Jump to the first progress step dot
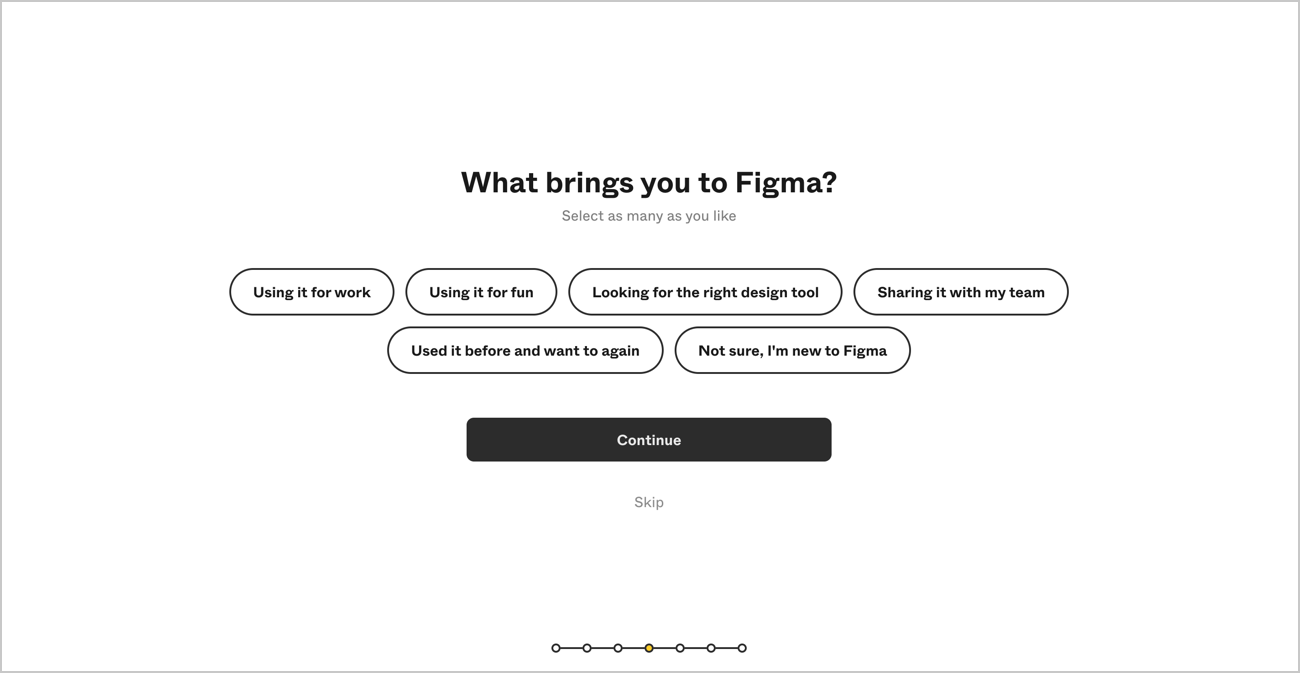1300x673 pixels. [556, 648]
